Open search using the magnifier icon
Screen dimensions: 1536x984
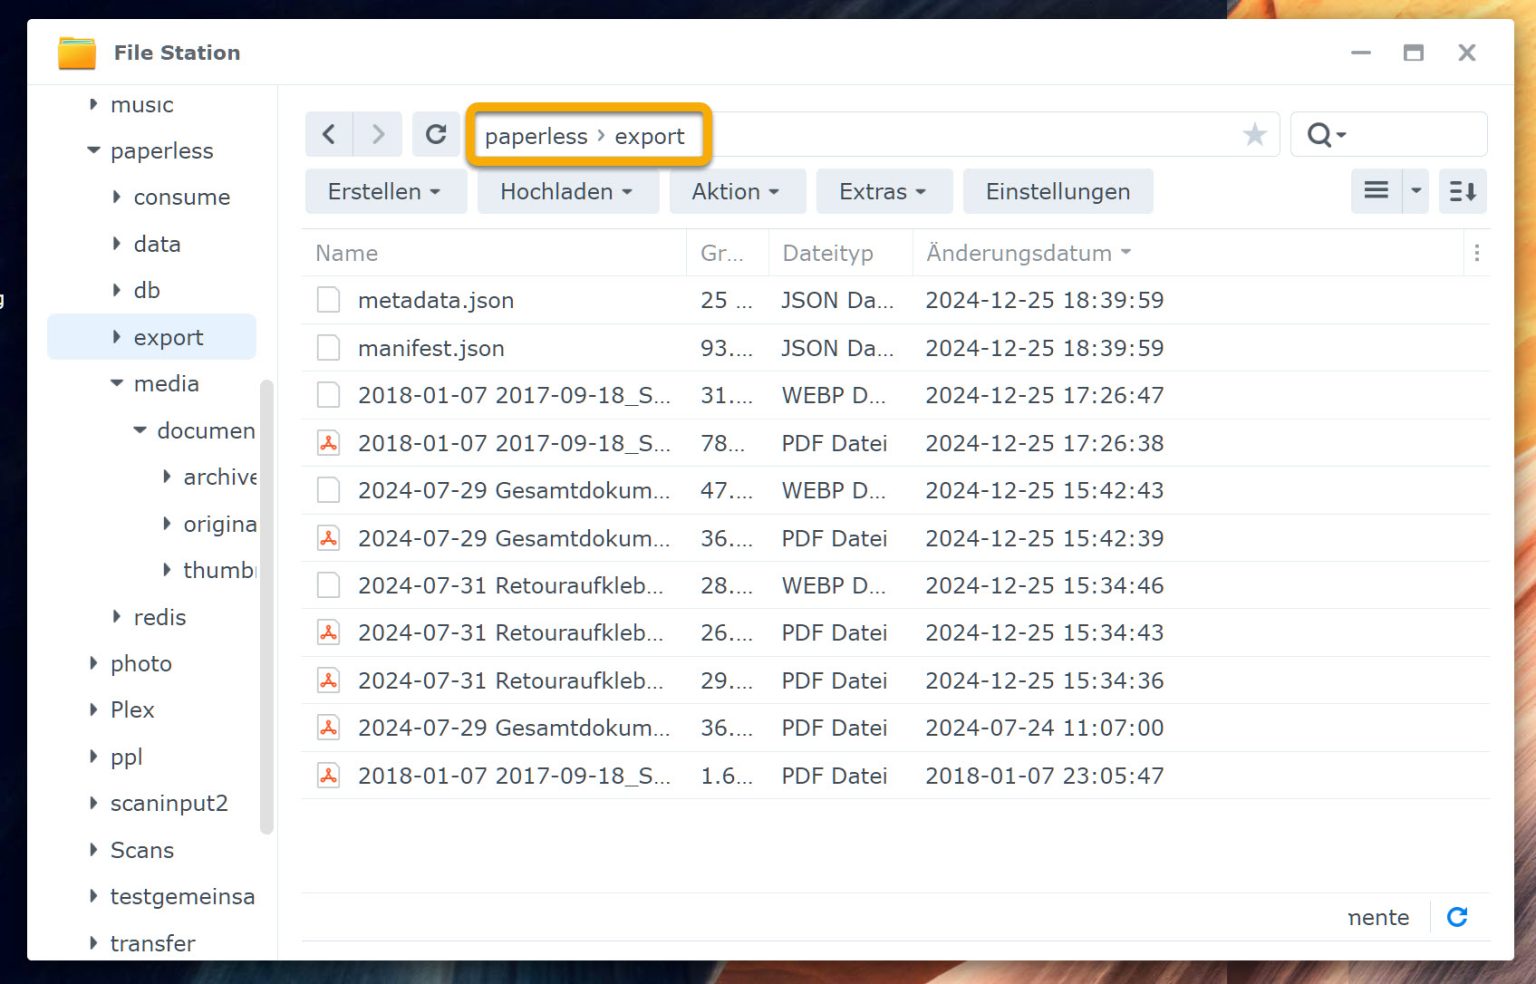click(x=1320, y=133)
